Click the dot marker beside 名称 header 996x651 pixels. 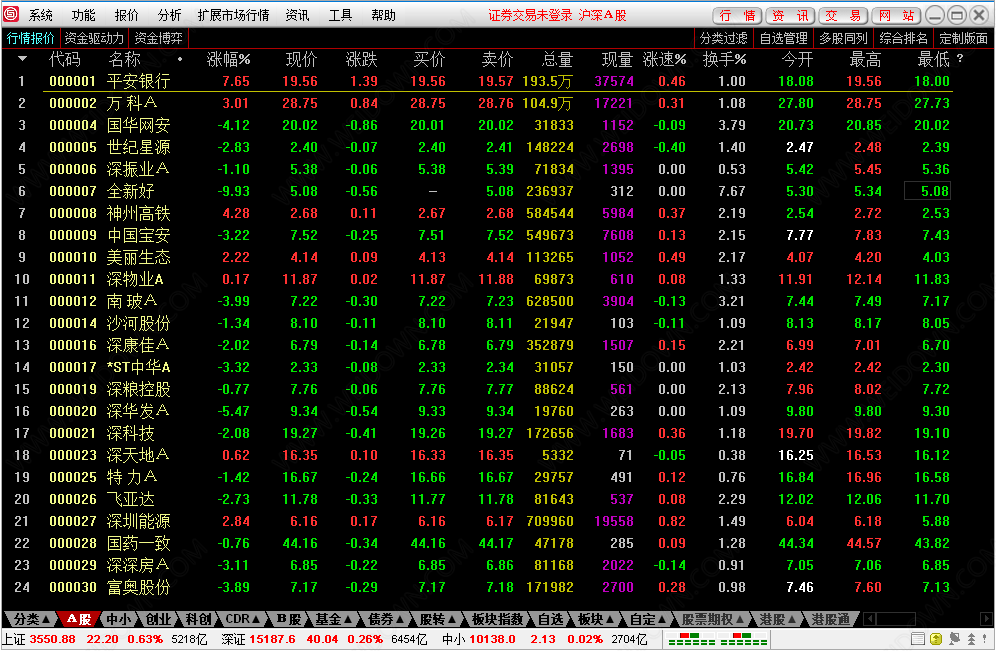(180, 59)
